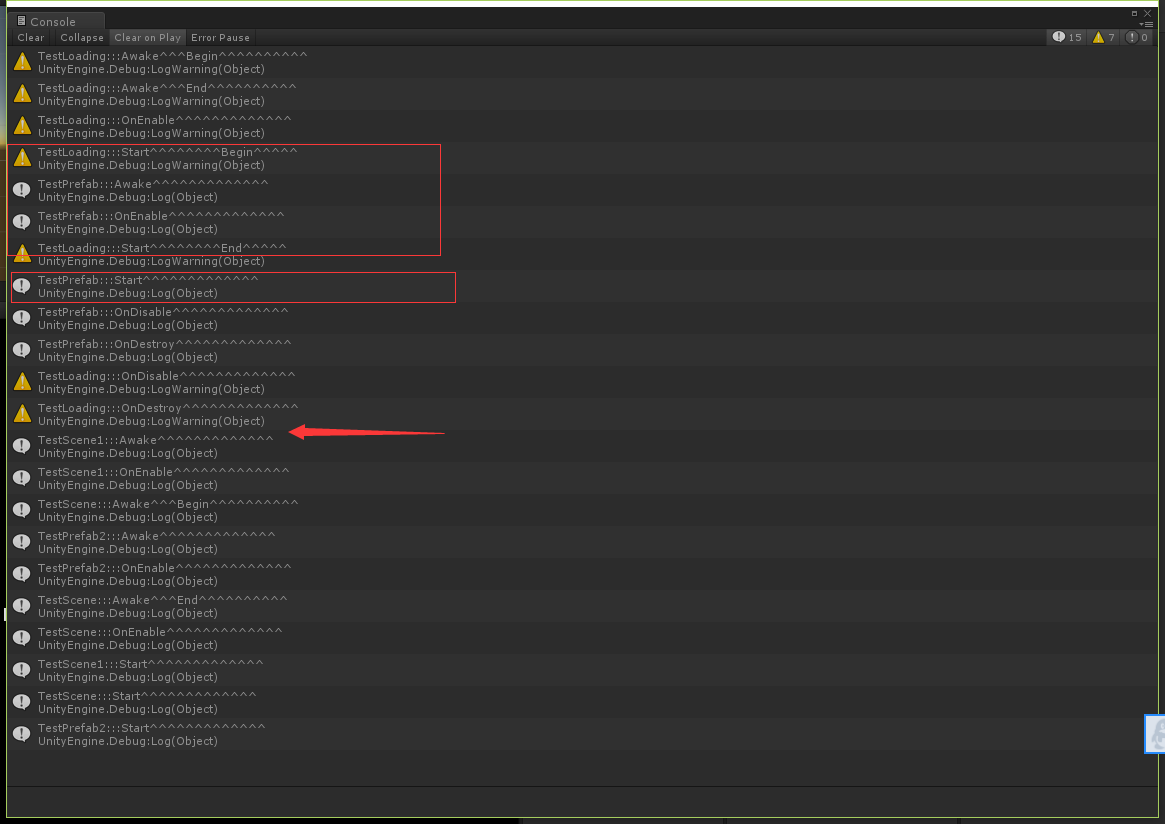Viewport: 1165px width, 824px height.
Task: Select log text 'TestScene1:::Awake'
Action: 97,439
